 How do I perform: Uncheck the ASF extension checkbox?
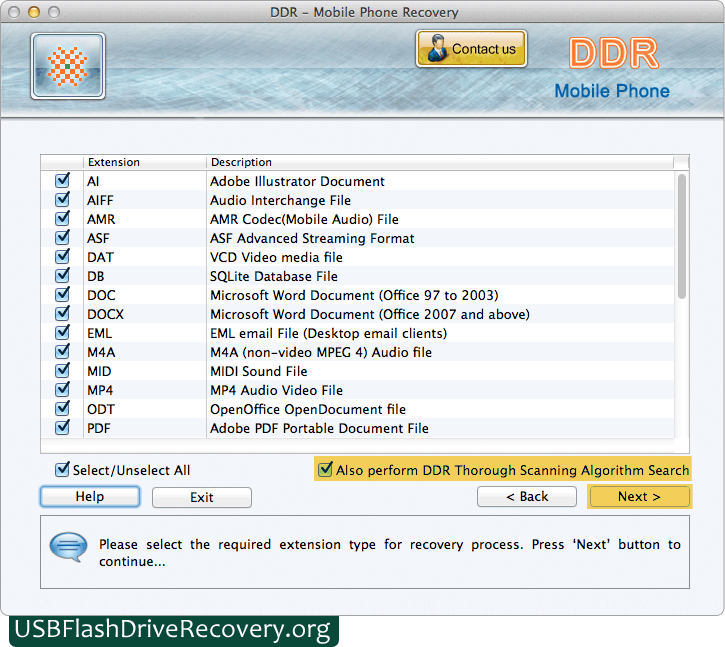pyautogui.click(x=62, y=237)
